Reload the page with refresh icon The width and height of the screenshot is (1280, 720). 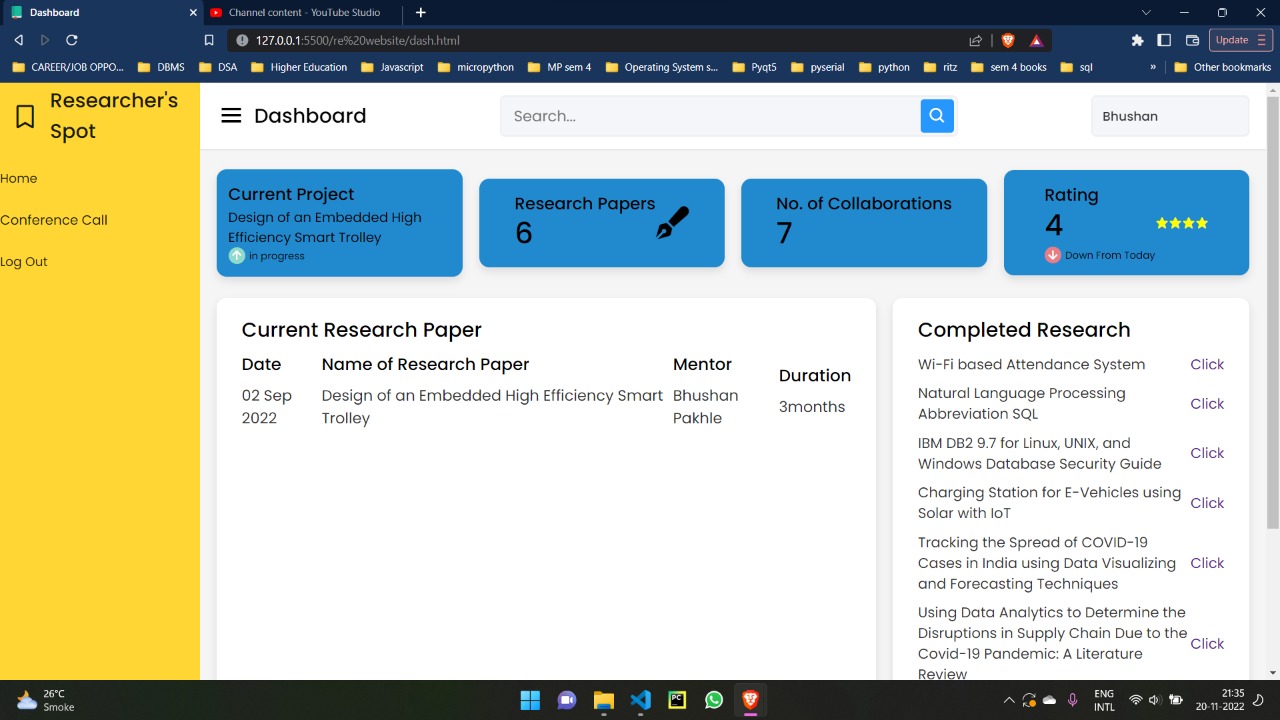point(72,40)
